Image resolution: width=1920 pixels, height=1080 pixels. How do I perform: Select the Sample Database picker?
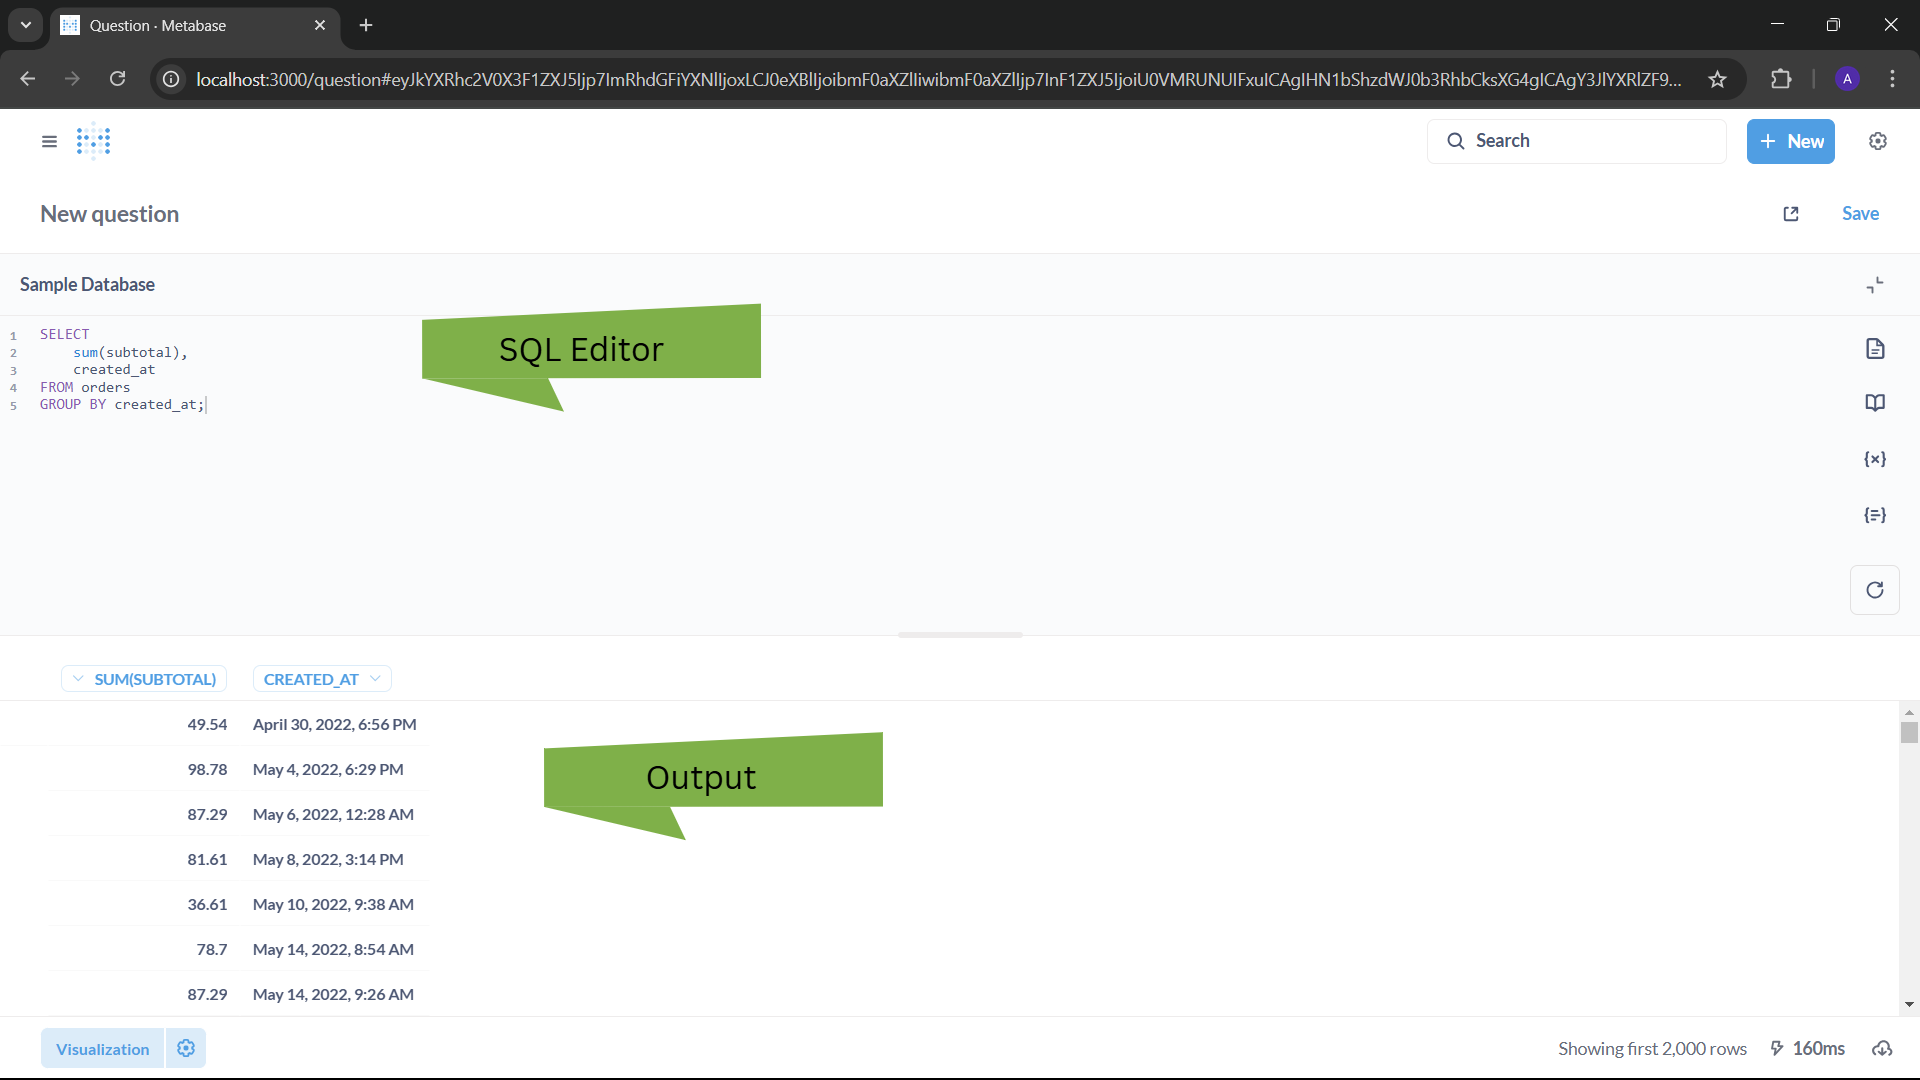tap(87, 285)
